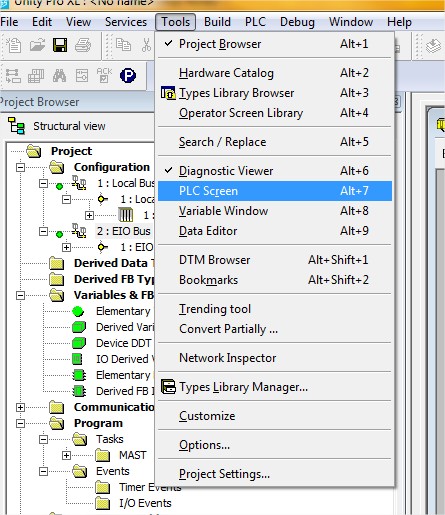Expand the rack node under Local drop

point(89,215)
